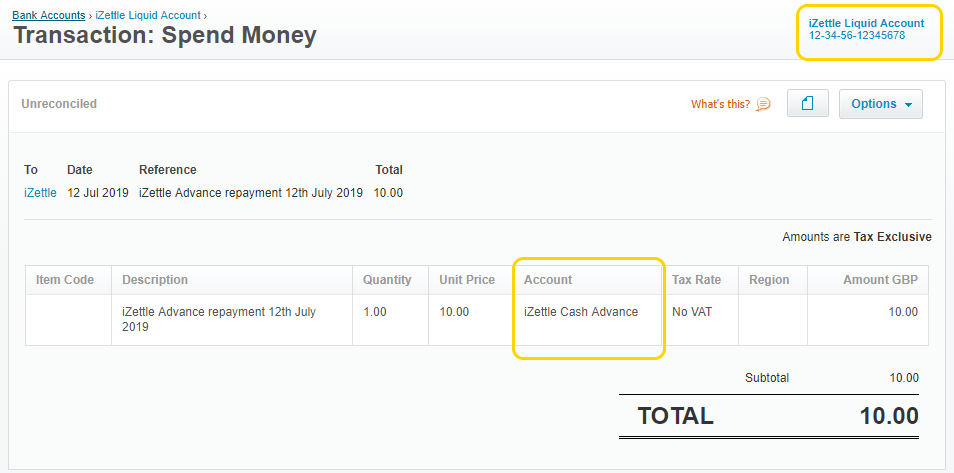Click the Item Code column header
The width and height of the screenshot is (954, 473).
(x=65, y=280)
